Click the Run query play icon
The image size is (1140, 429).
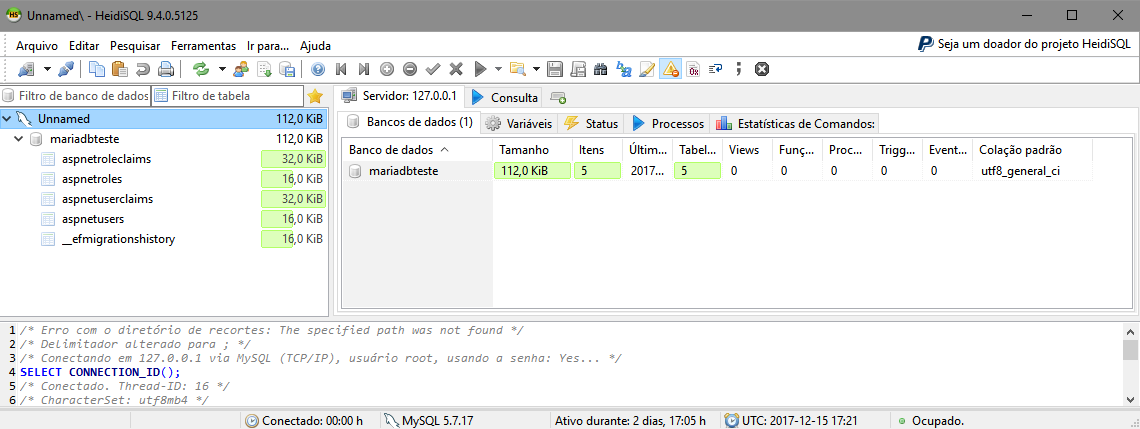pos(480,70)
